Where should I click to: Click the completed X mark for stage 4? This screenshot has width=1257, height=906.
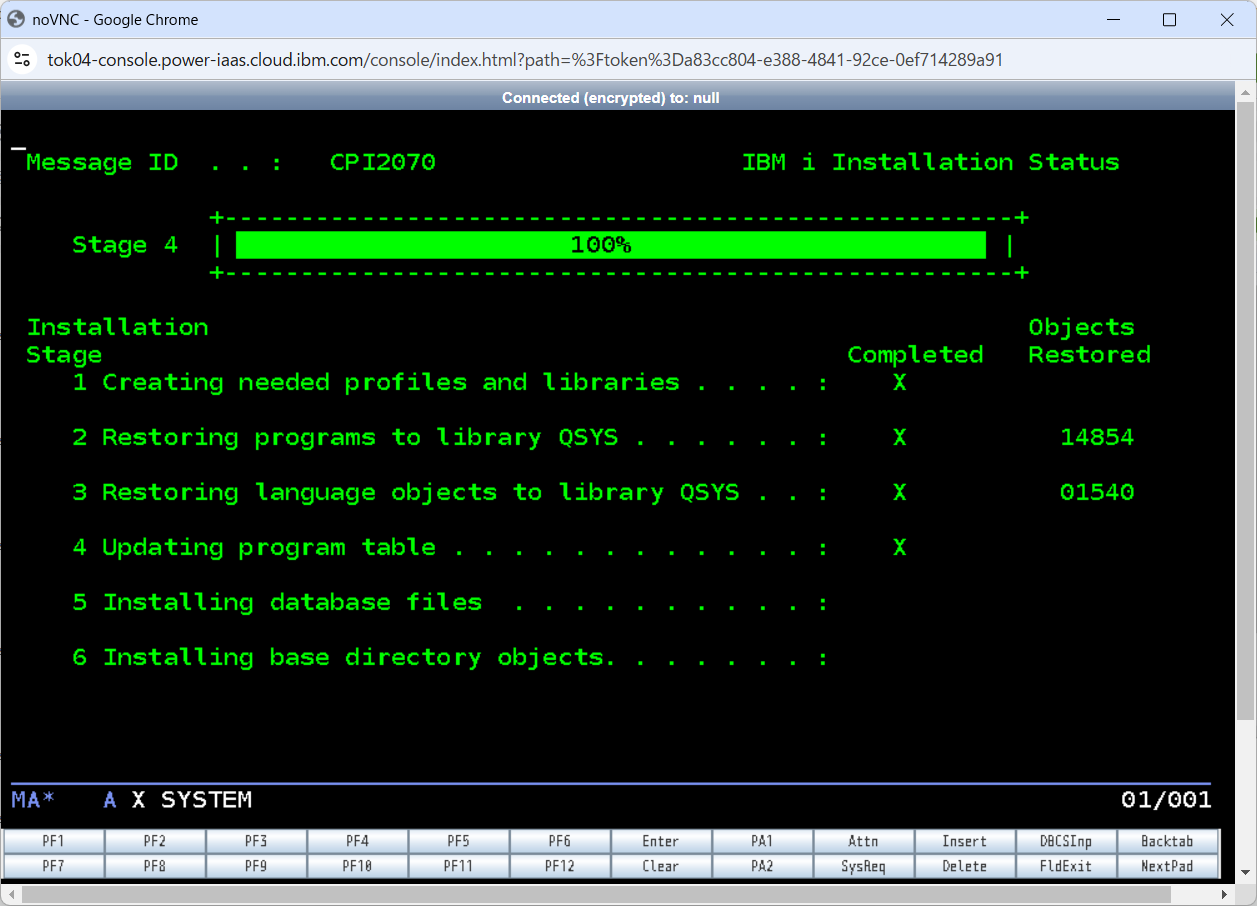tap(900, 547)
